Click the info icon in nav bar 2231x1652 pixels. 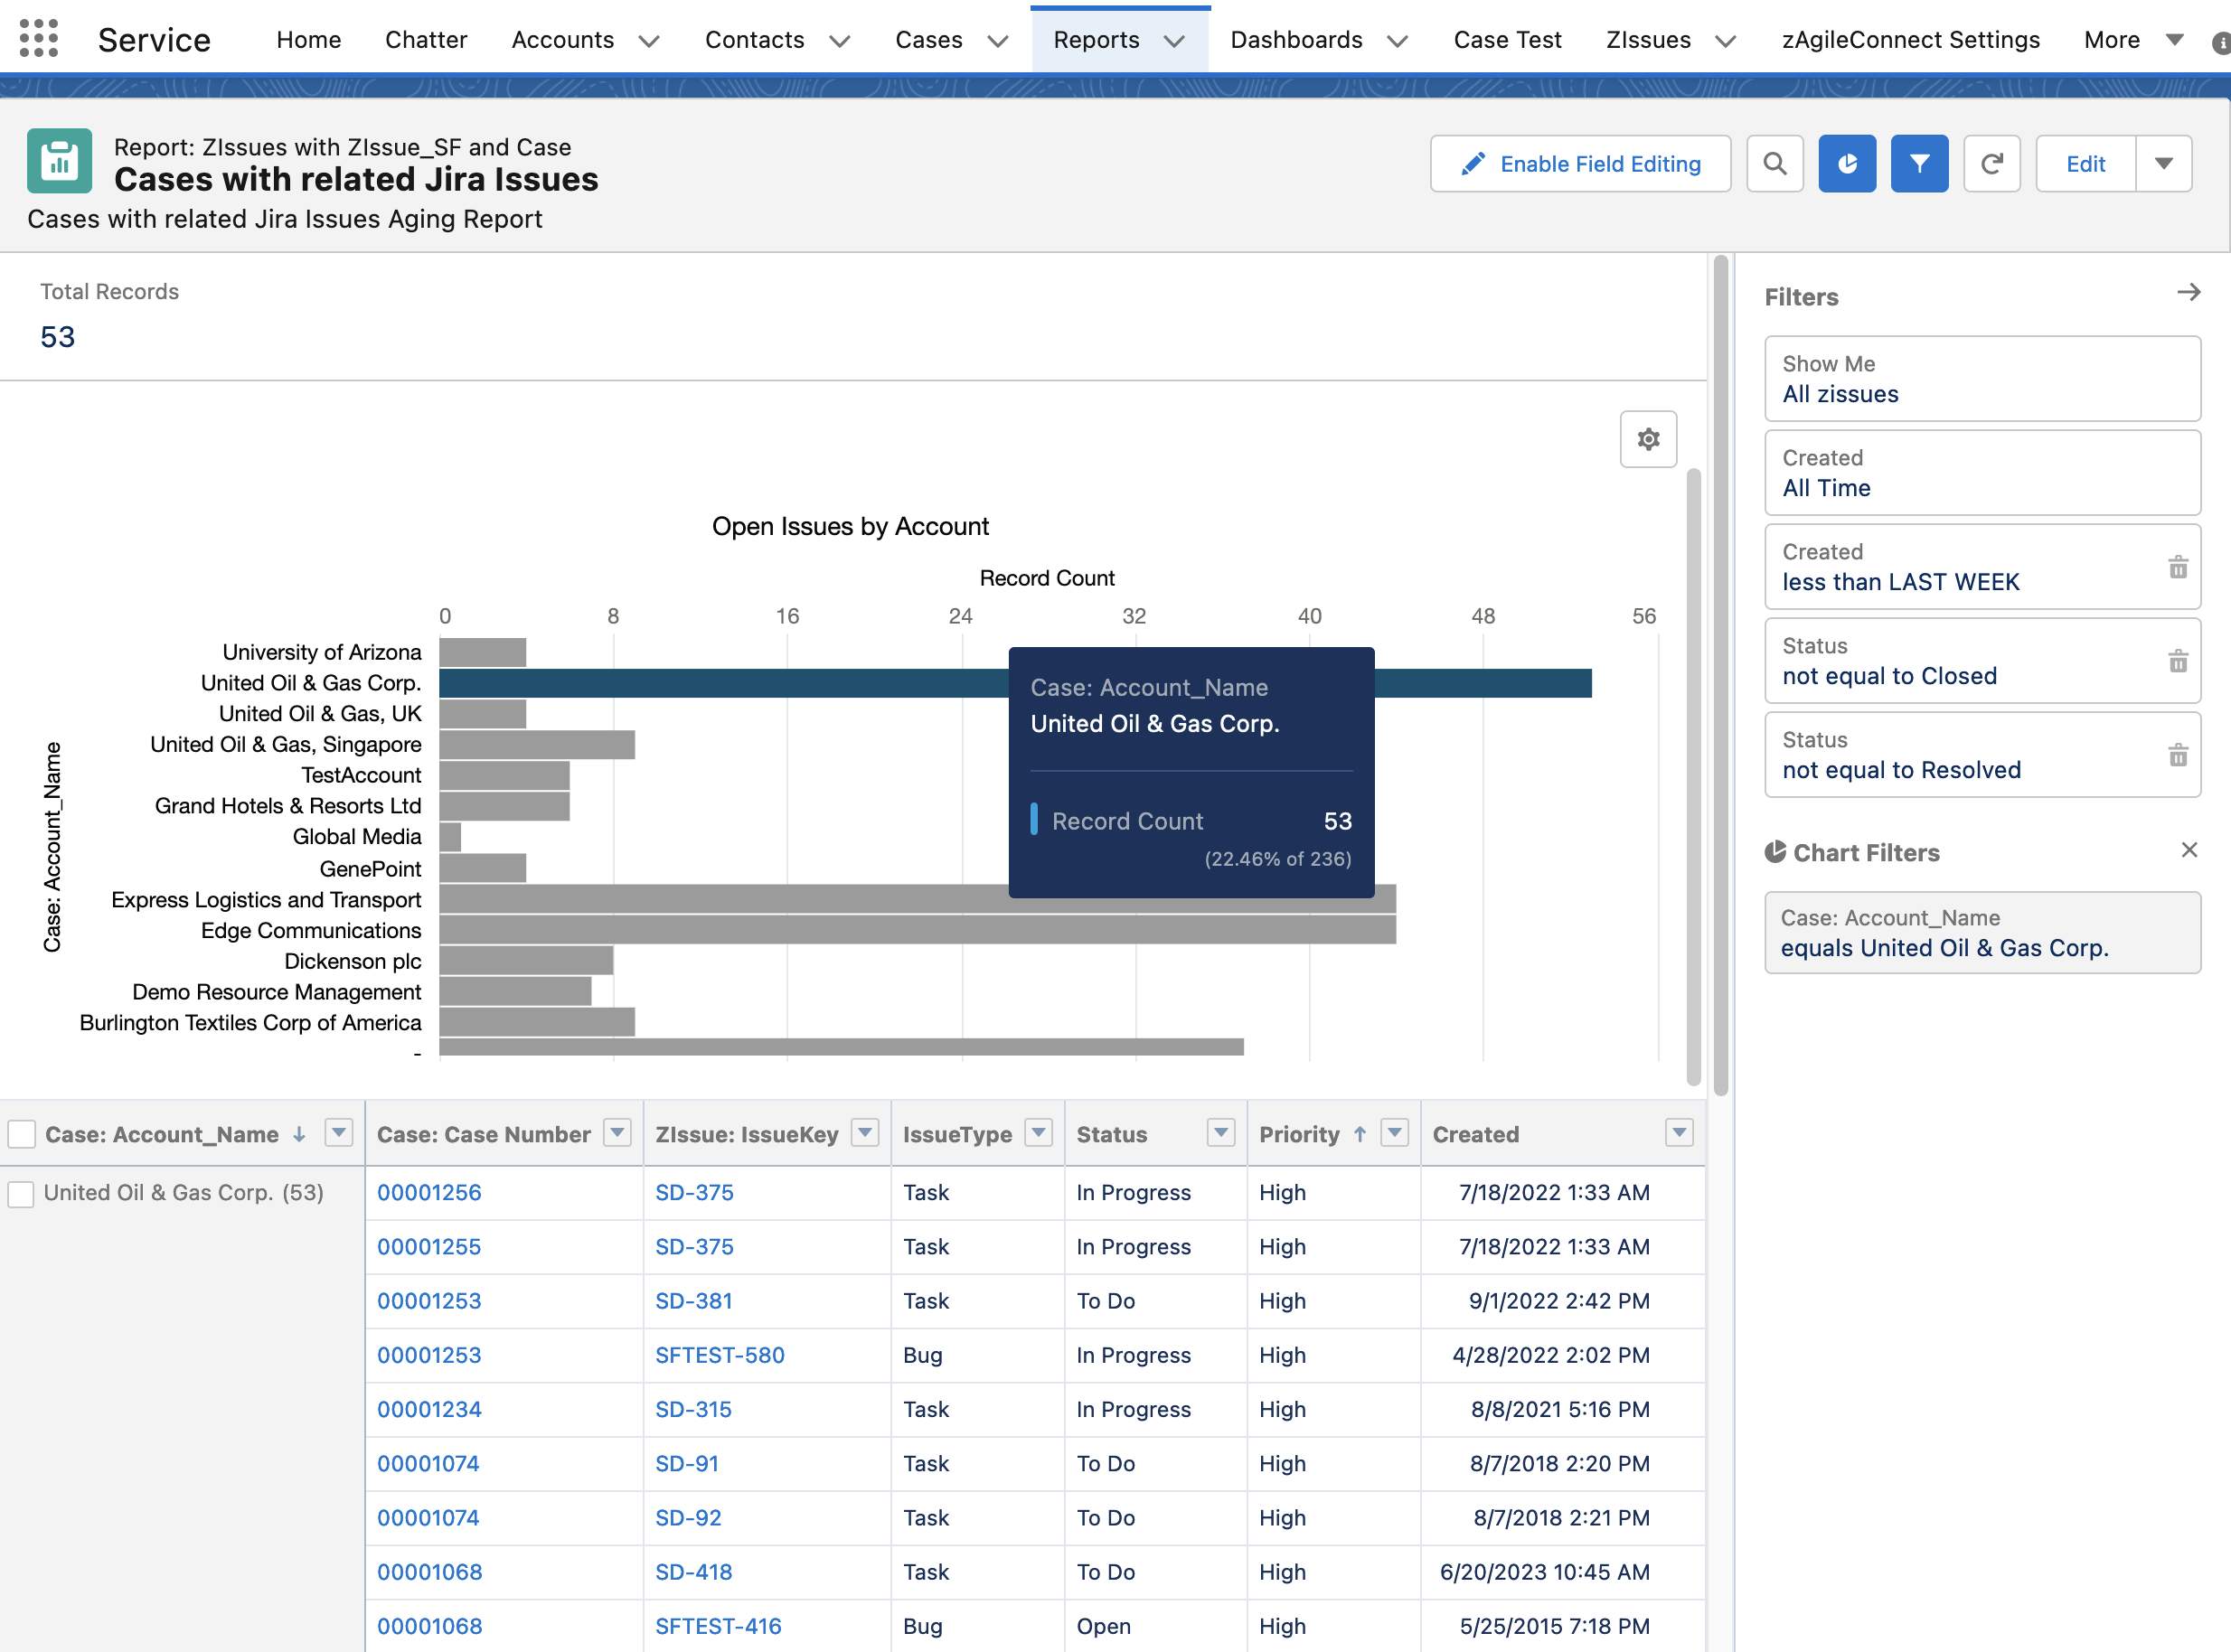(2221, 43)
